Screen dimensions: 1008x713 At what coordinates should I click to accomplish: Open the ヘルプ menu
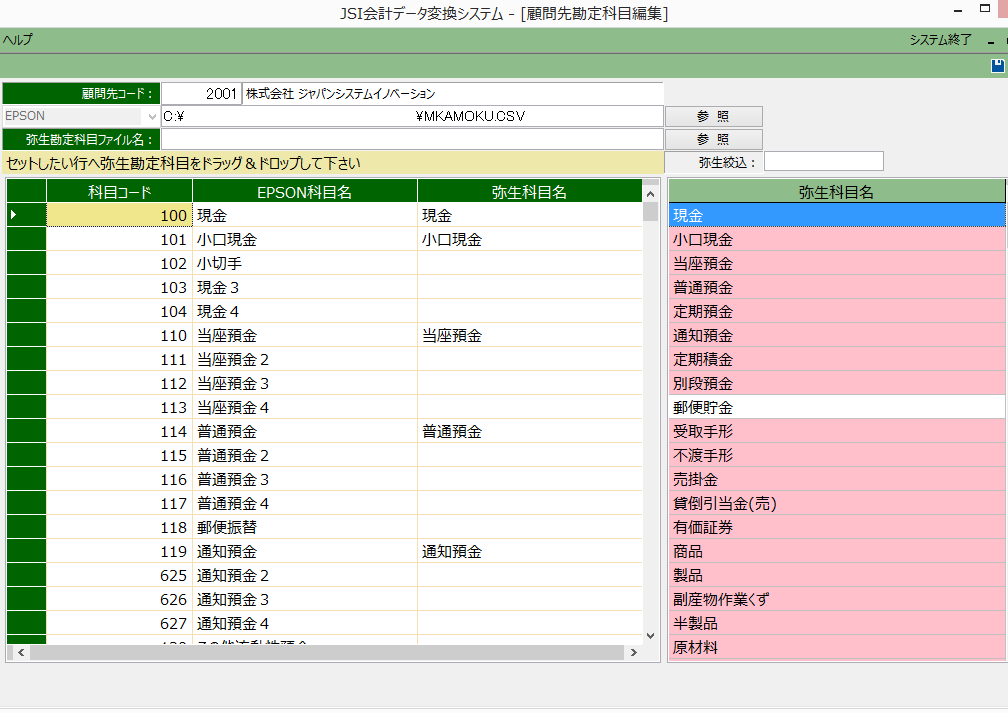click(x=17, y=40)
